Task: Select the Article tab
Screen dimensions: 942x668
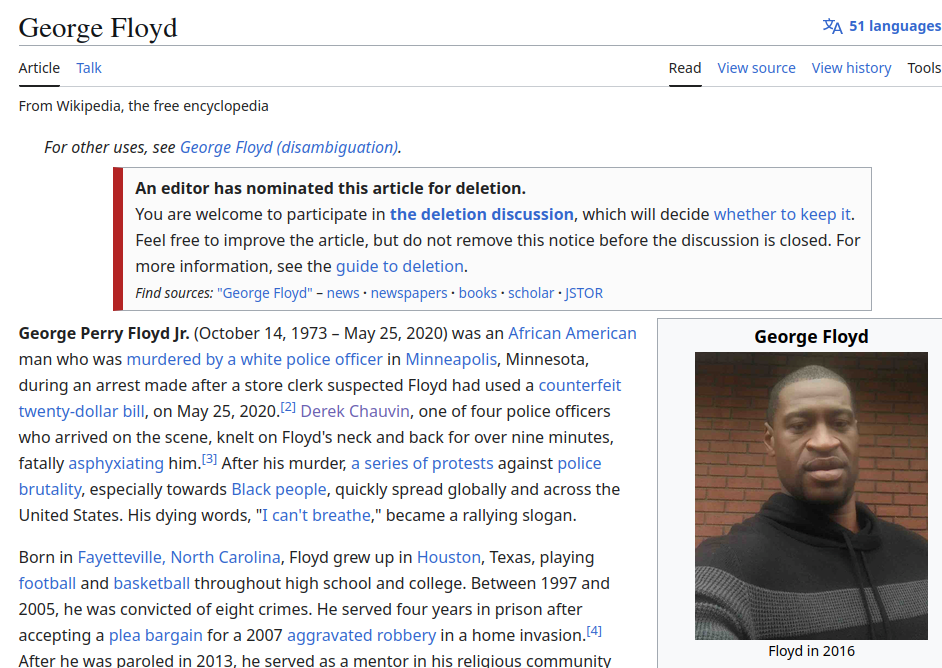Action: [x=39, y=68]
